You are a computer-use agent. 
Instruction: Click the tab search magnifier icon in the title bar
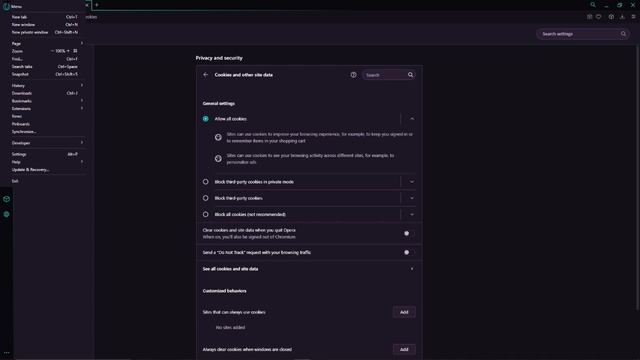pos(593,5)
